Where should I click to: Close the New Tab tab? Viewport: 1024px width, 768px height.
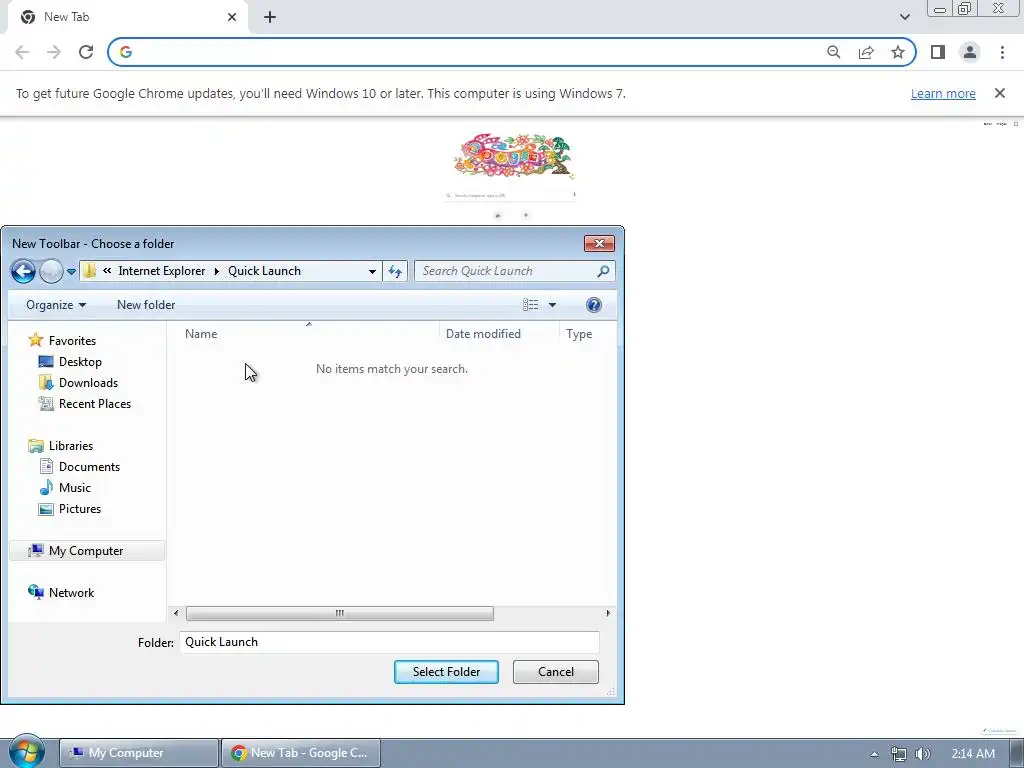(232, 17)
